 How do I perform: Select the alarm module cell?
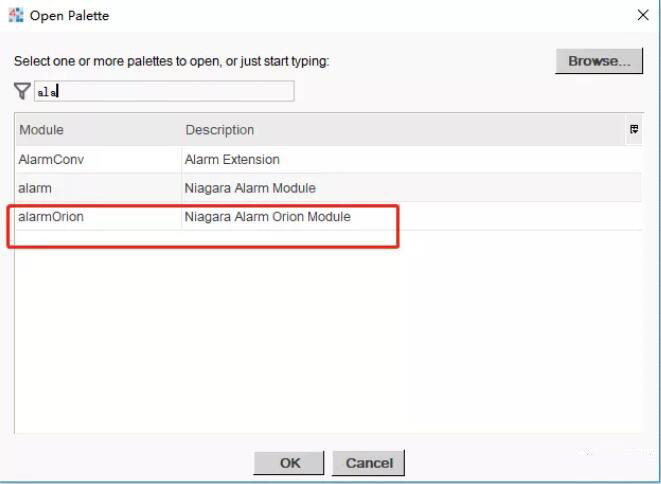pos(99,188)
